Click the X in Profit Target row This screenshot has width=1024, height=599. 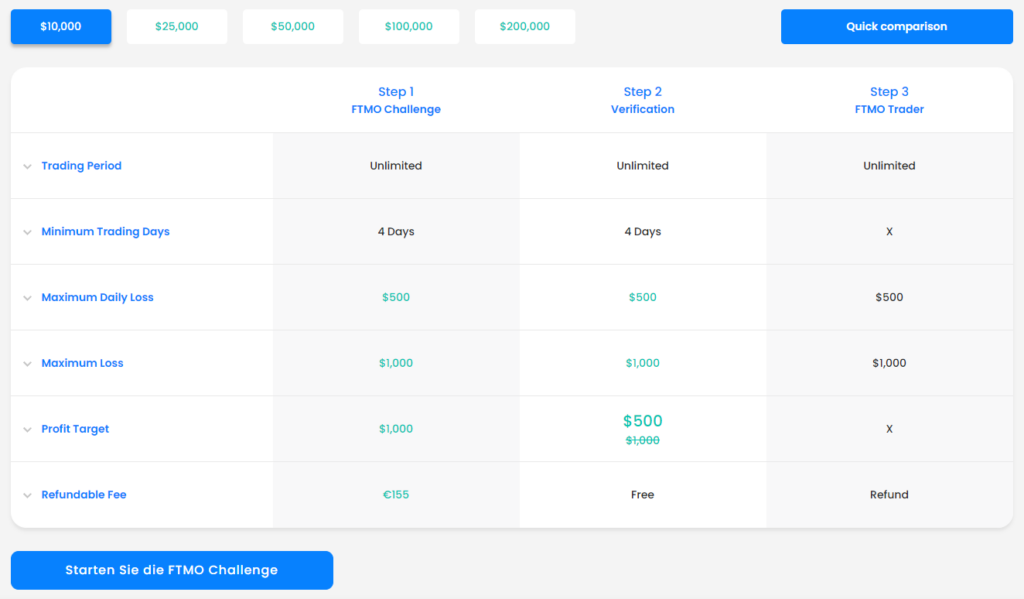tap(889, 429)
